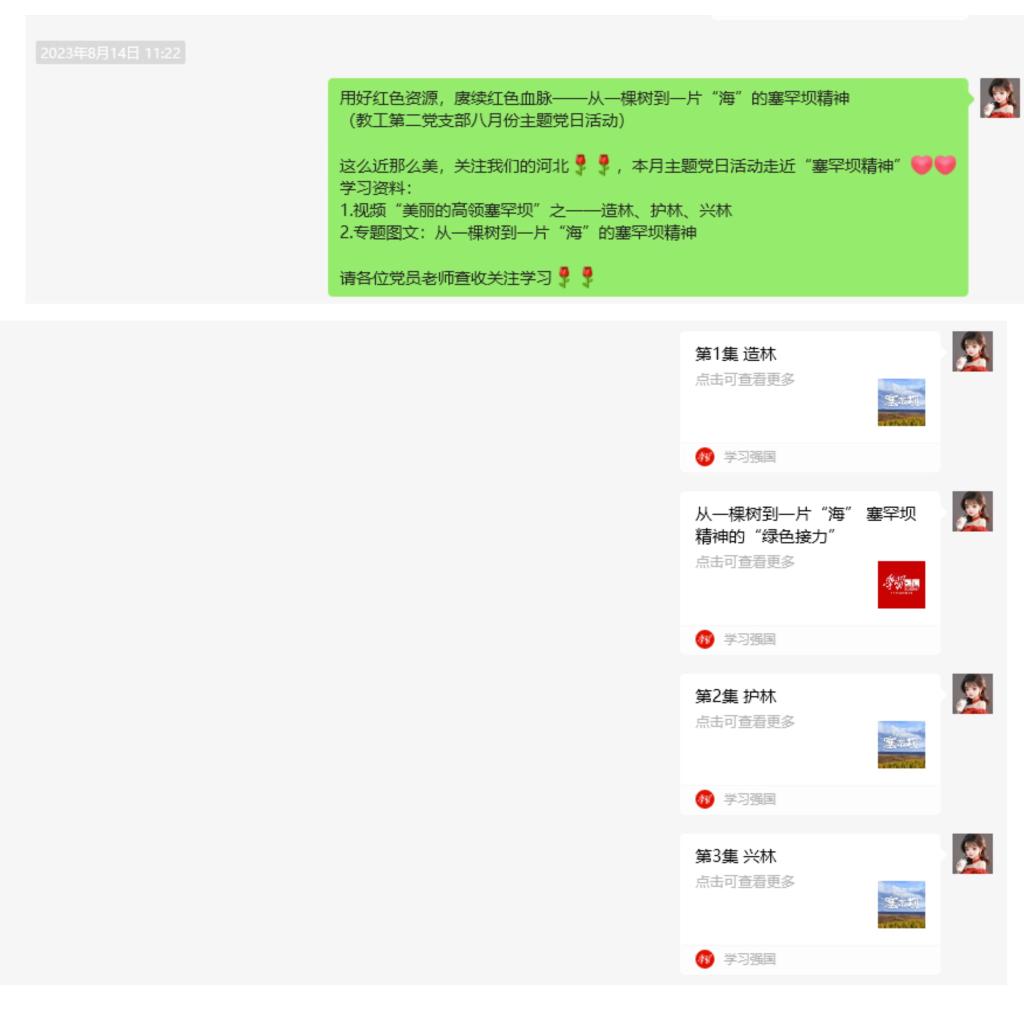Viewport: 1024px width, 1024px height.
Task: Open the 第2集 护林 video thumbnail
Action: click(x=901, y=744)
